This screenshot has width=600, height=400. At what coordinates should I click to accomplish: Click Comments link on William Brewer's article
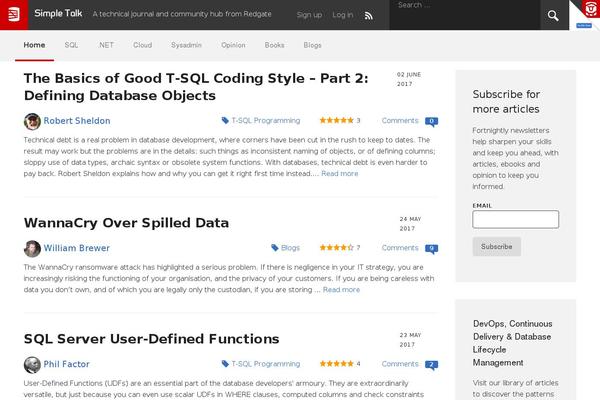tap(400, 248)
